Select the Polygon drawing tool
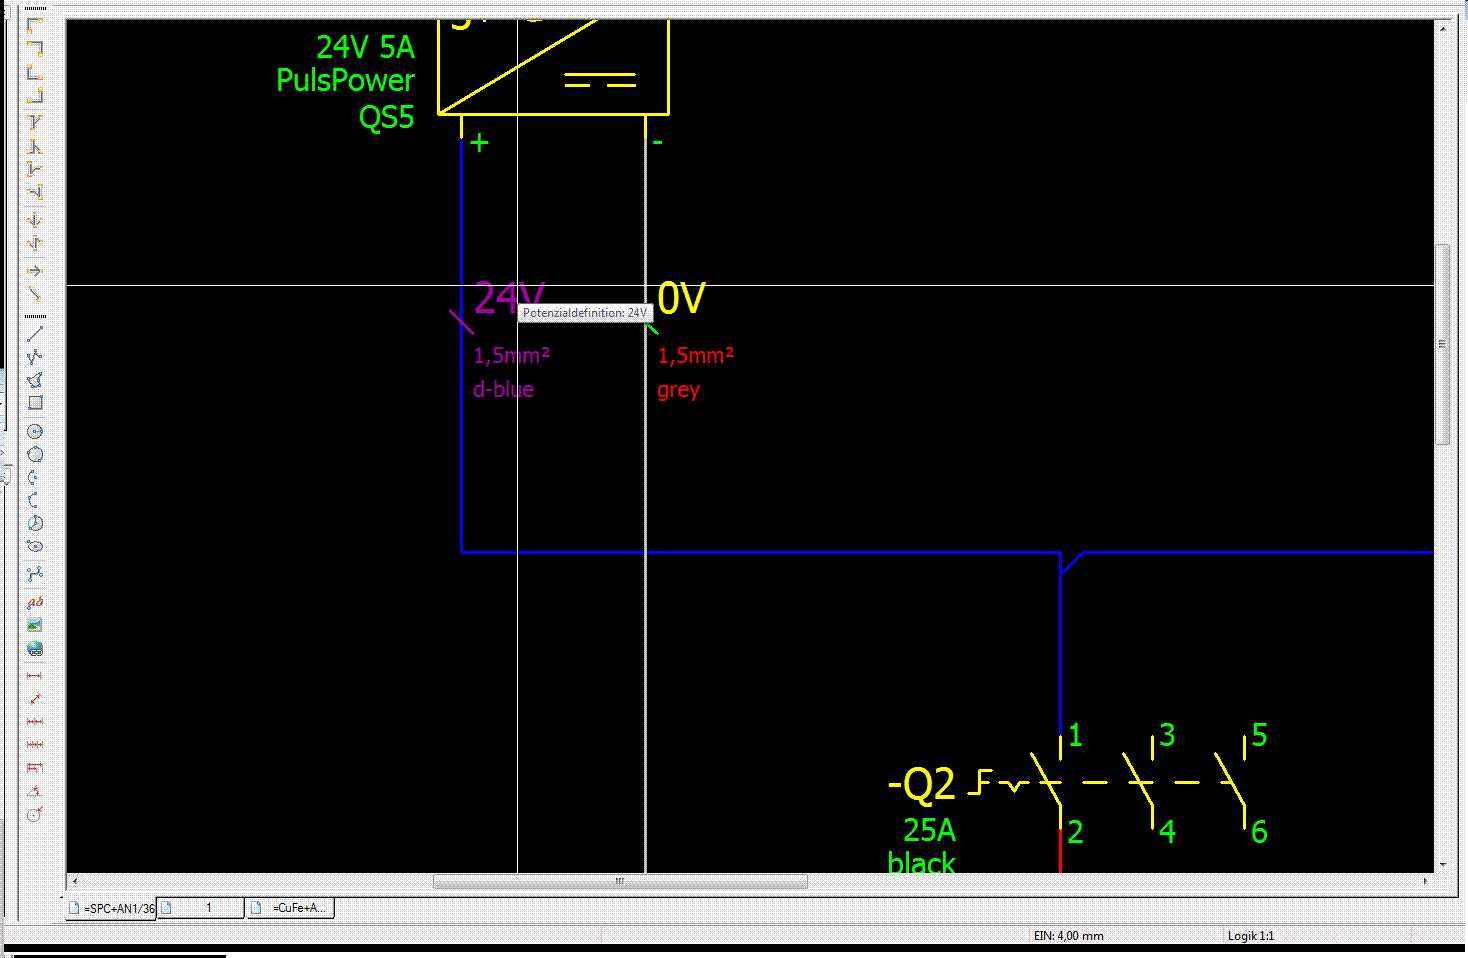The image size is (1468, 958). pos(35,380)
